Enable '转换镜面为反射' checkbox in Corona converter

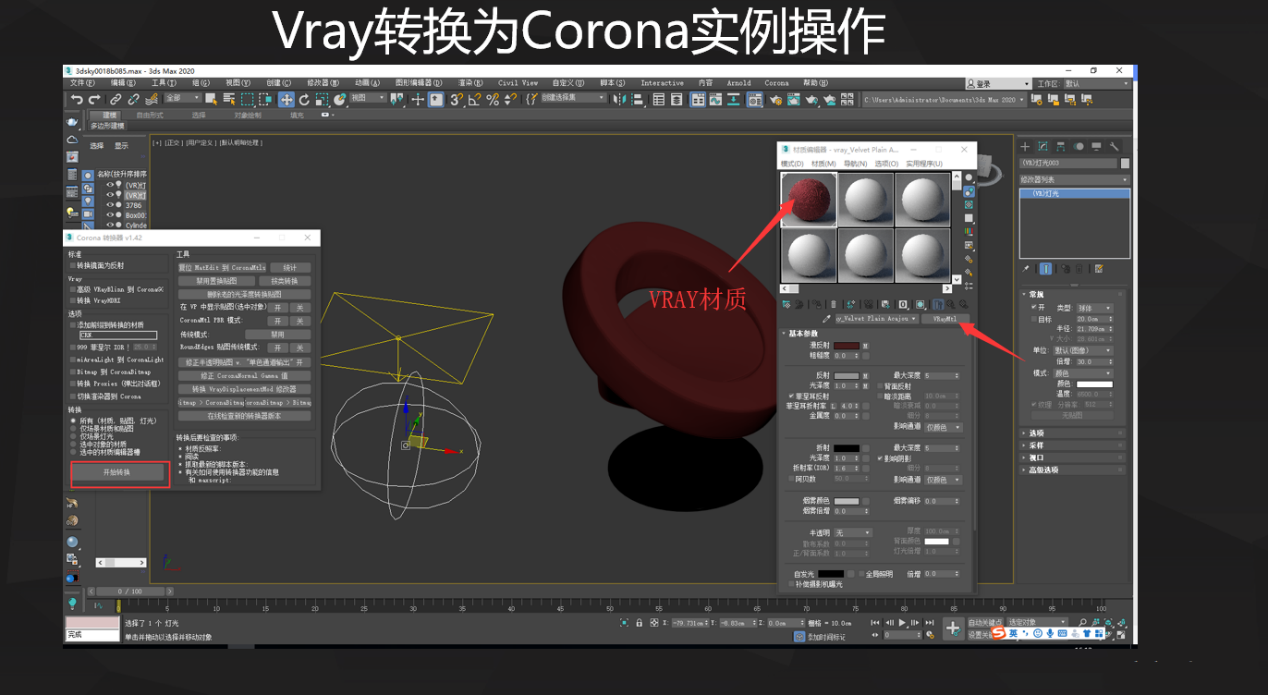[x=72, y=265]
